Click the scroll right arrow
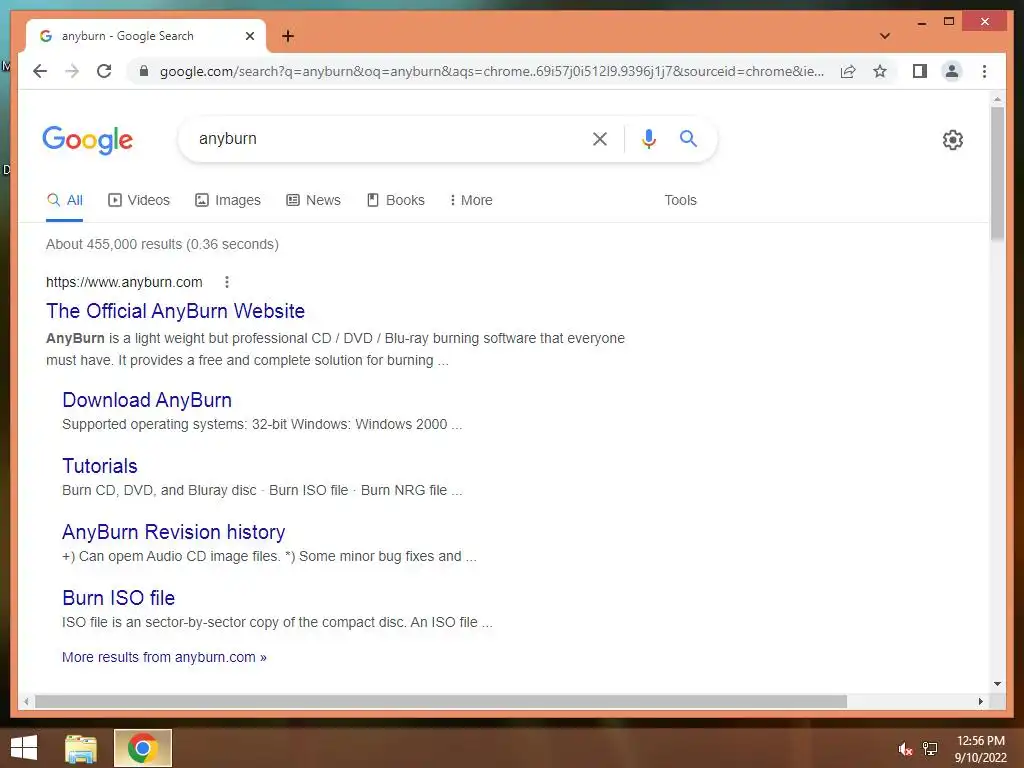The width and height of the screenshot is (1024, 768). pyautogui.click(x=980, y=701)
